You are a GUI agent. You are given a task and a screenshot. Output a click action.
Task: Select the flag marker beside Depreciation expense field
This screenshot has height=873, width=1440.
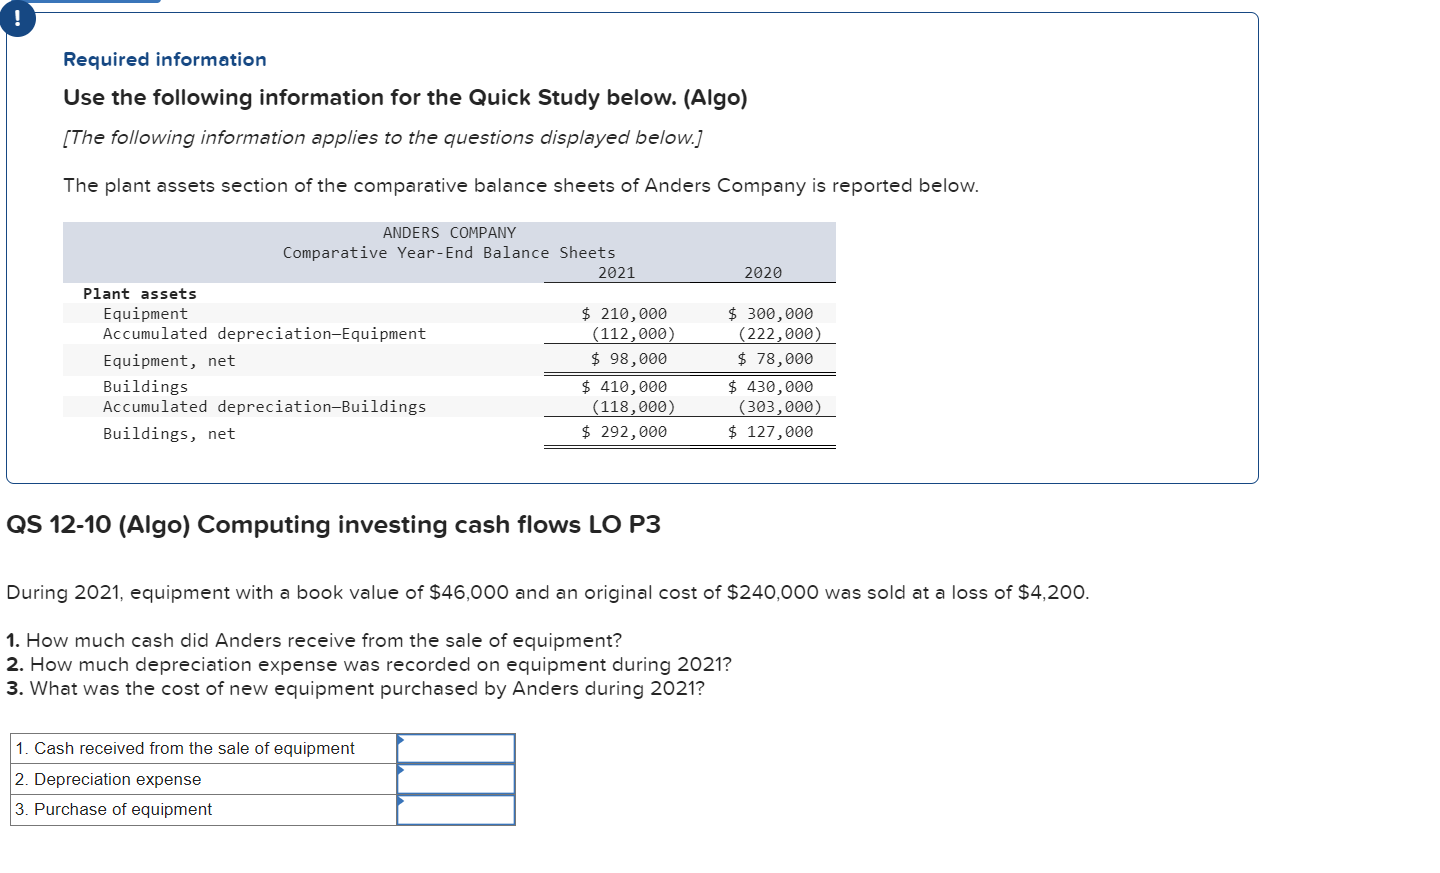click(401, 772)
